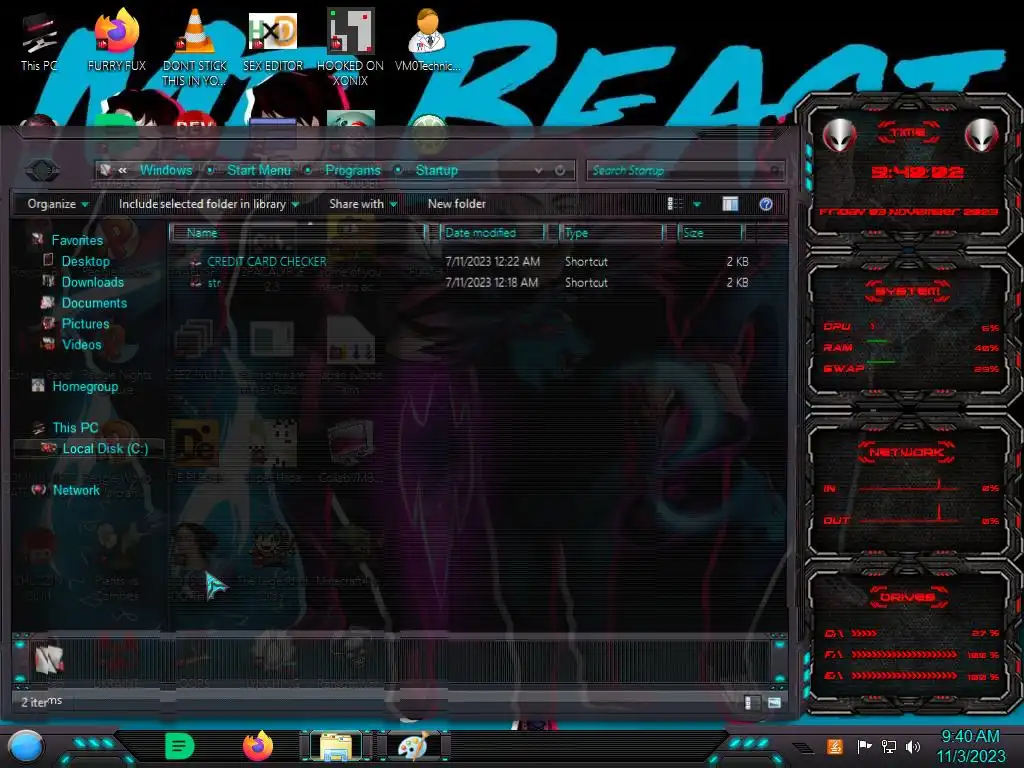
Task: Open the DONT STICK THIS IN YO VLC shortcut
Action: coord(195,48)
